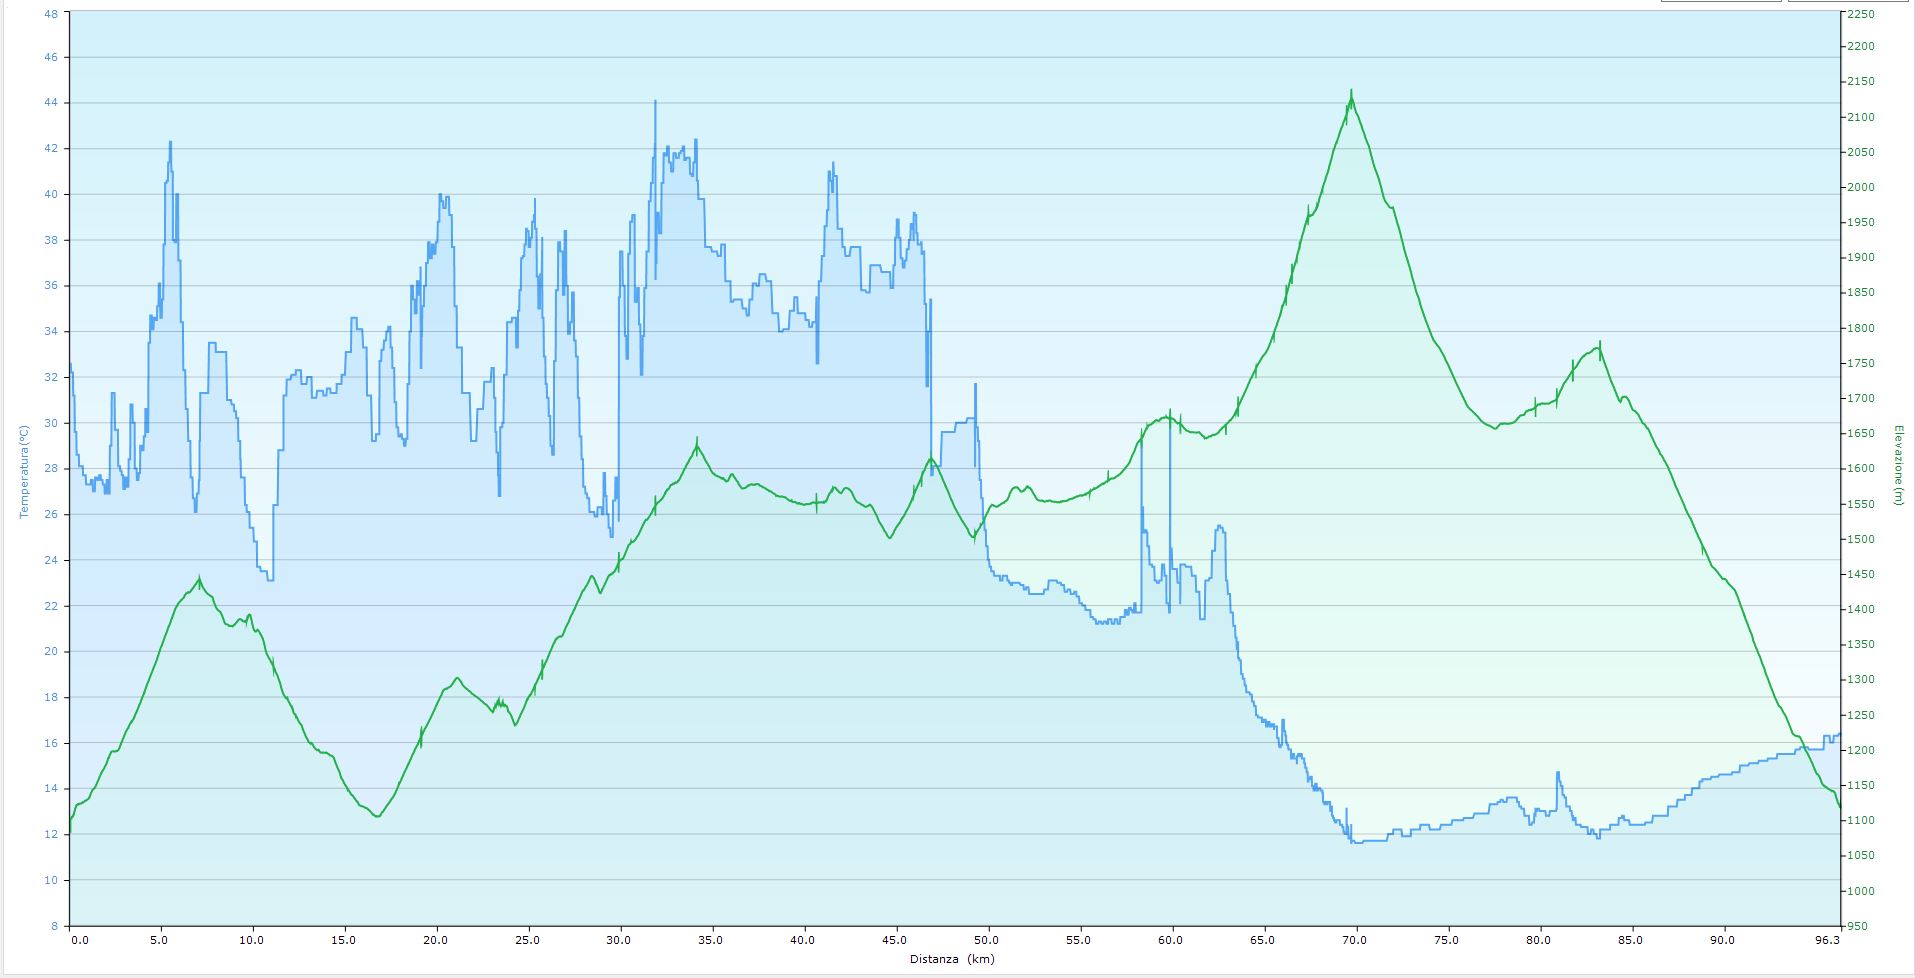Click the Distanza (km) axis label

952,960
